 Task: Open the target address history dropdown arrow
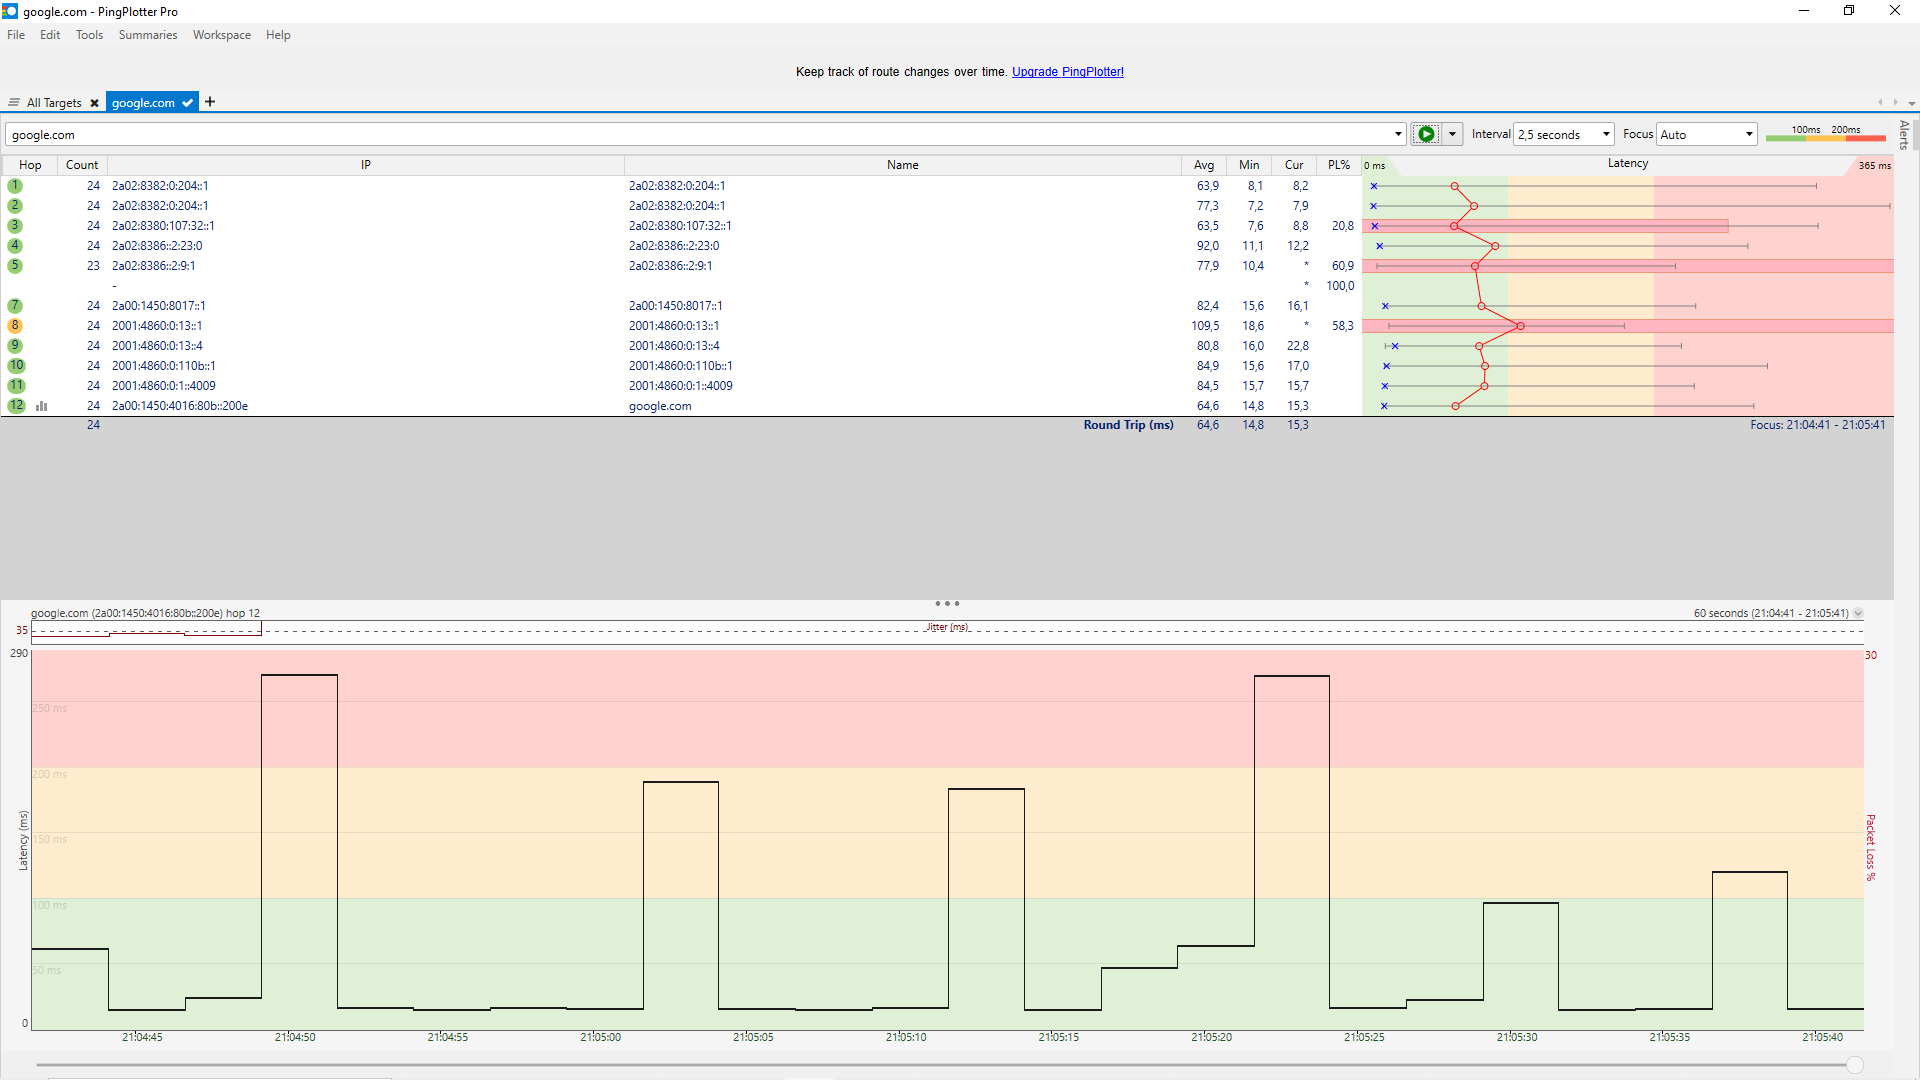[x=1398, y=134]
